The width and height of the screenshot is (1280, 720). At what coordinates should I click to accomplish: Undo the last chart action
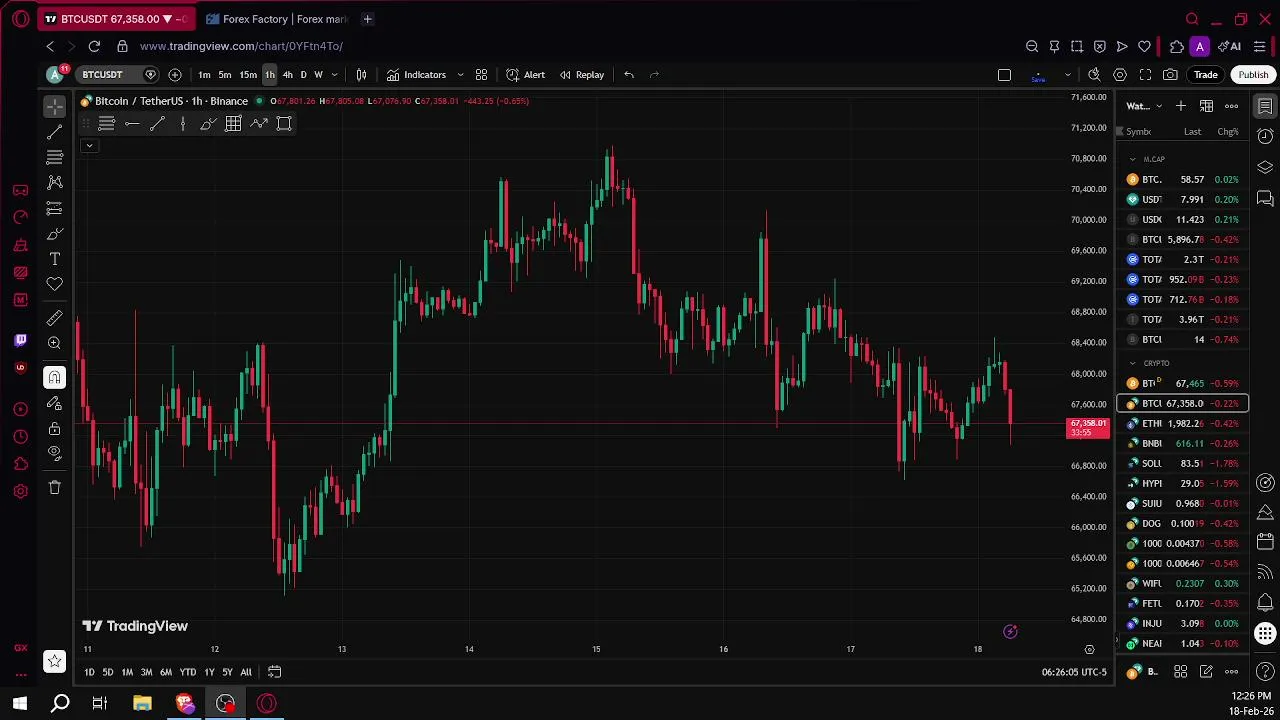click(x=629, y=75)
